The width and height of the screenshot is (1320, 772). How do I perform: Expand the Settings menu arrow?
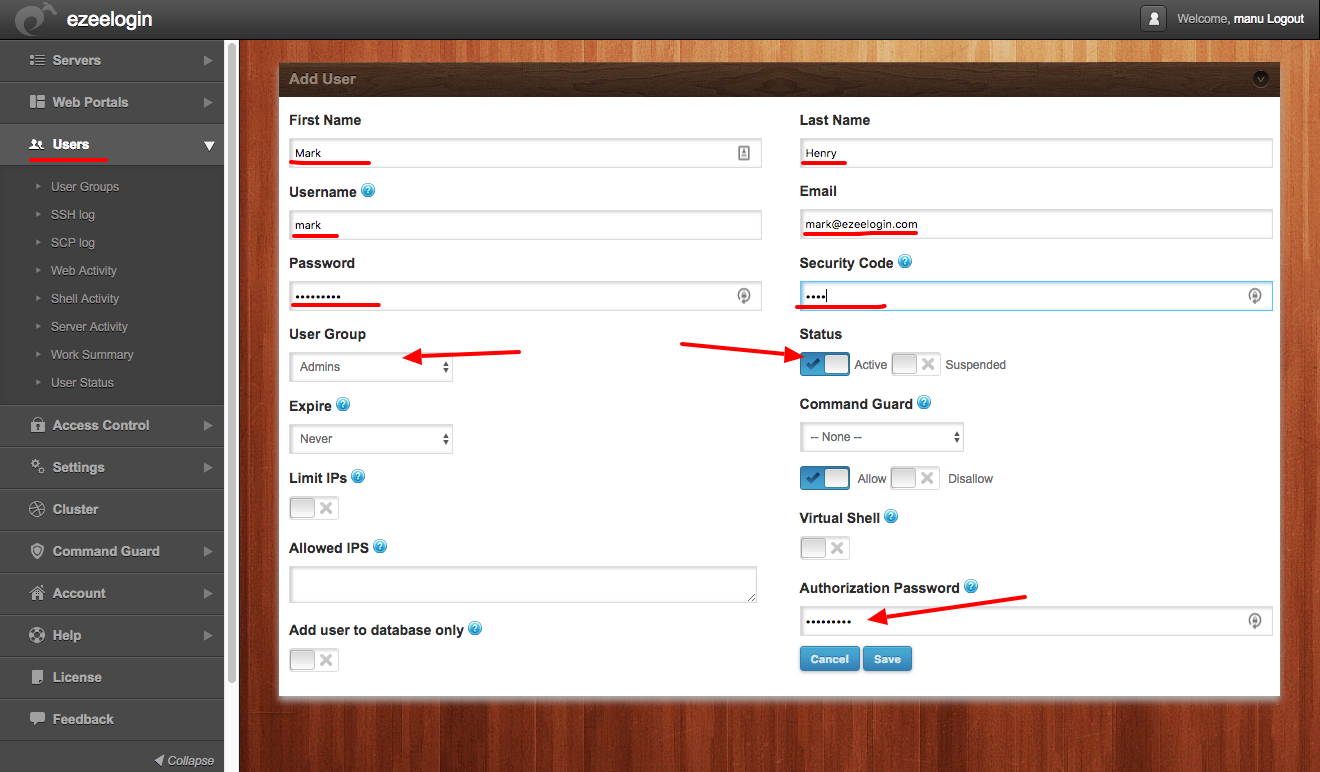[208, 467]
